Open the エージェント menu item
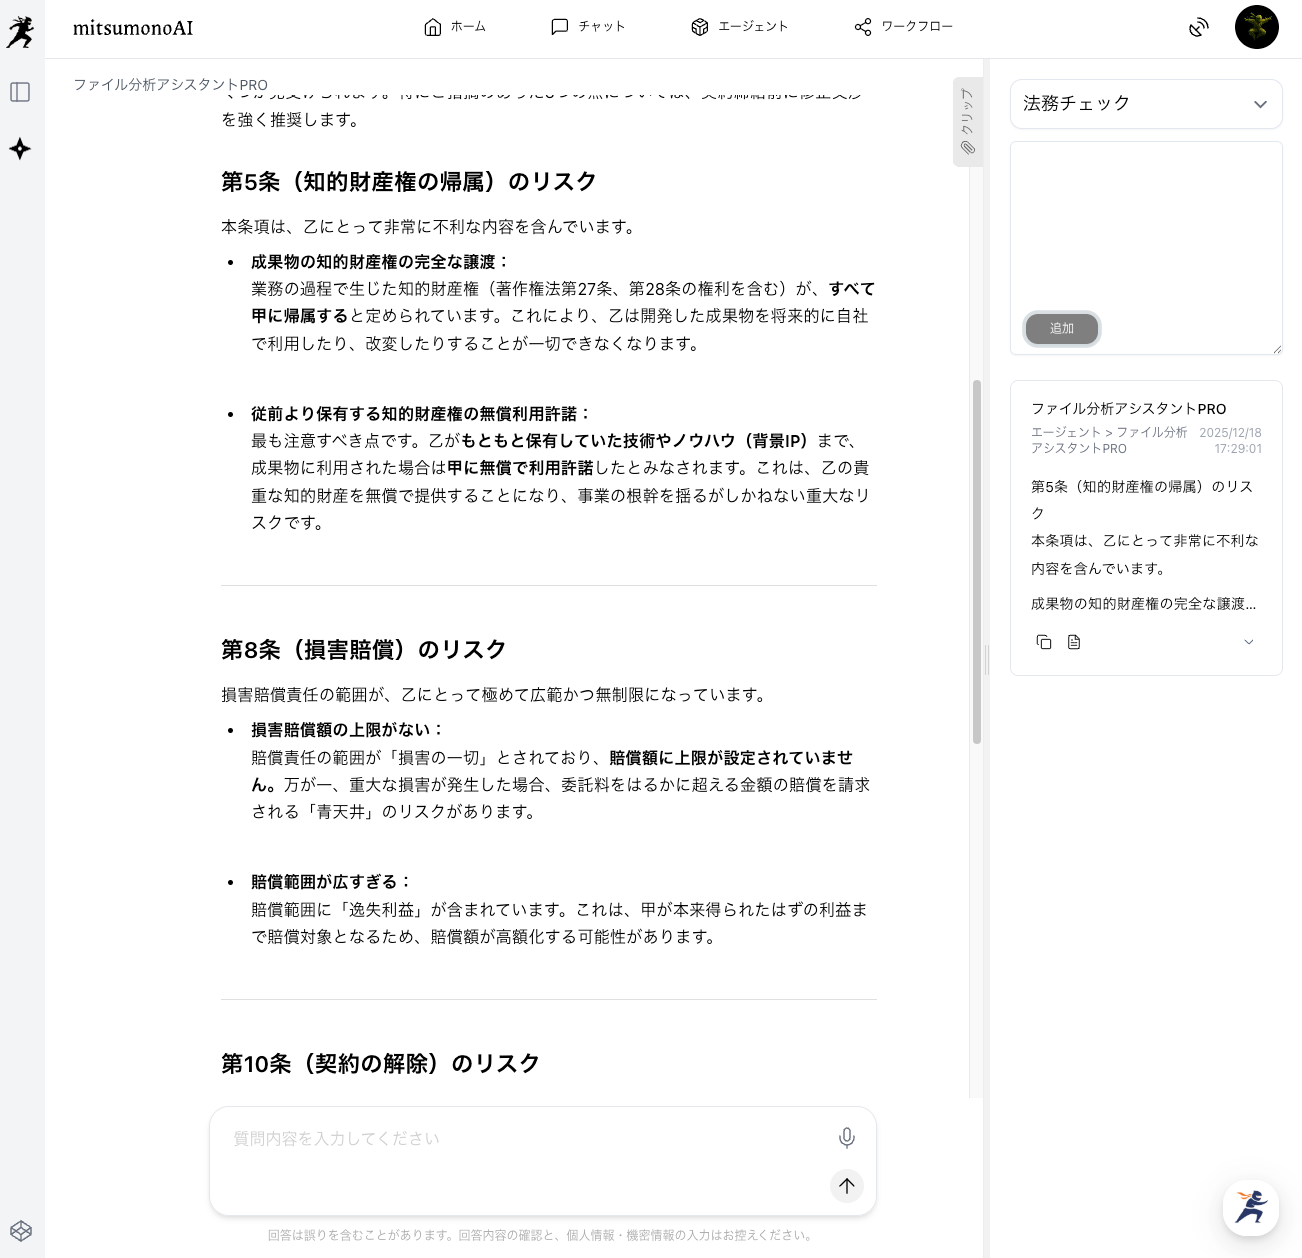The image size is (1302, 1258). click(x=739, y=27)
